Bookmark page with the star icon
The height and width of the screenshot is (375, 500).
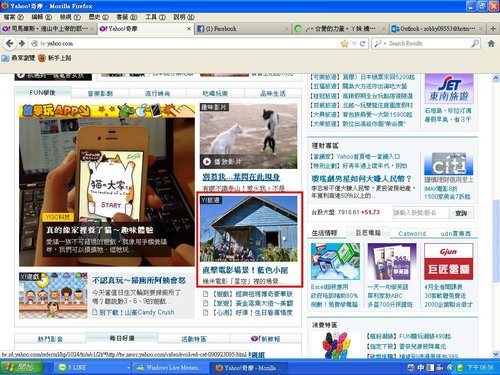345,43
